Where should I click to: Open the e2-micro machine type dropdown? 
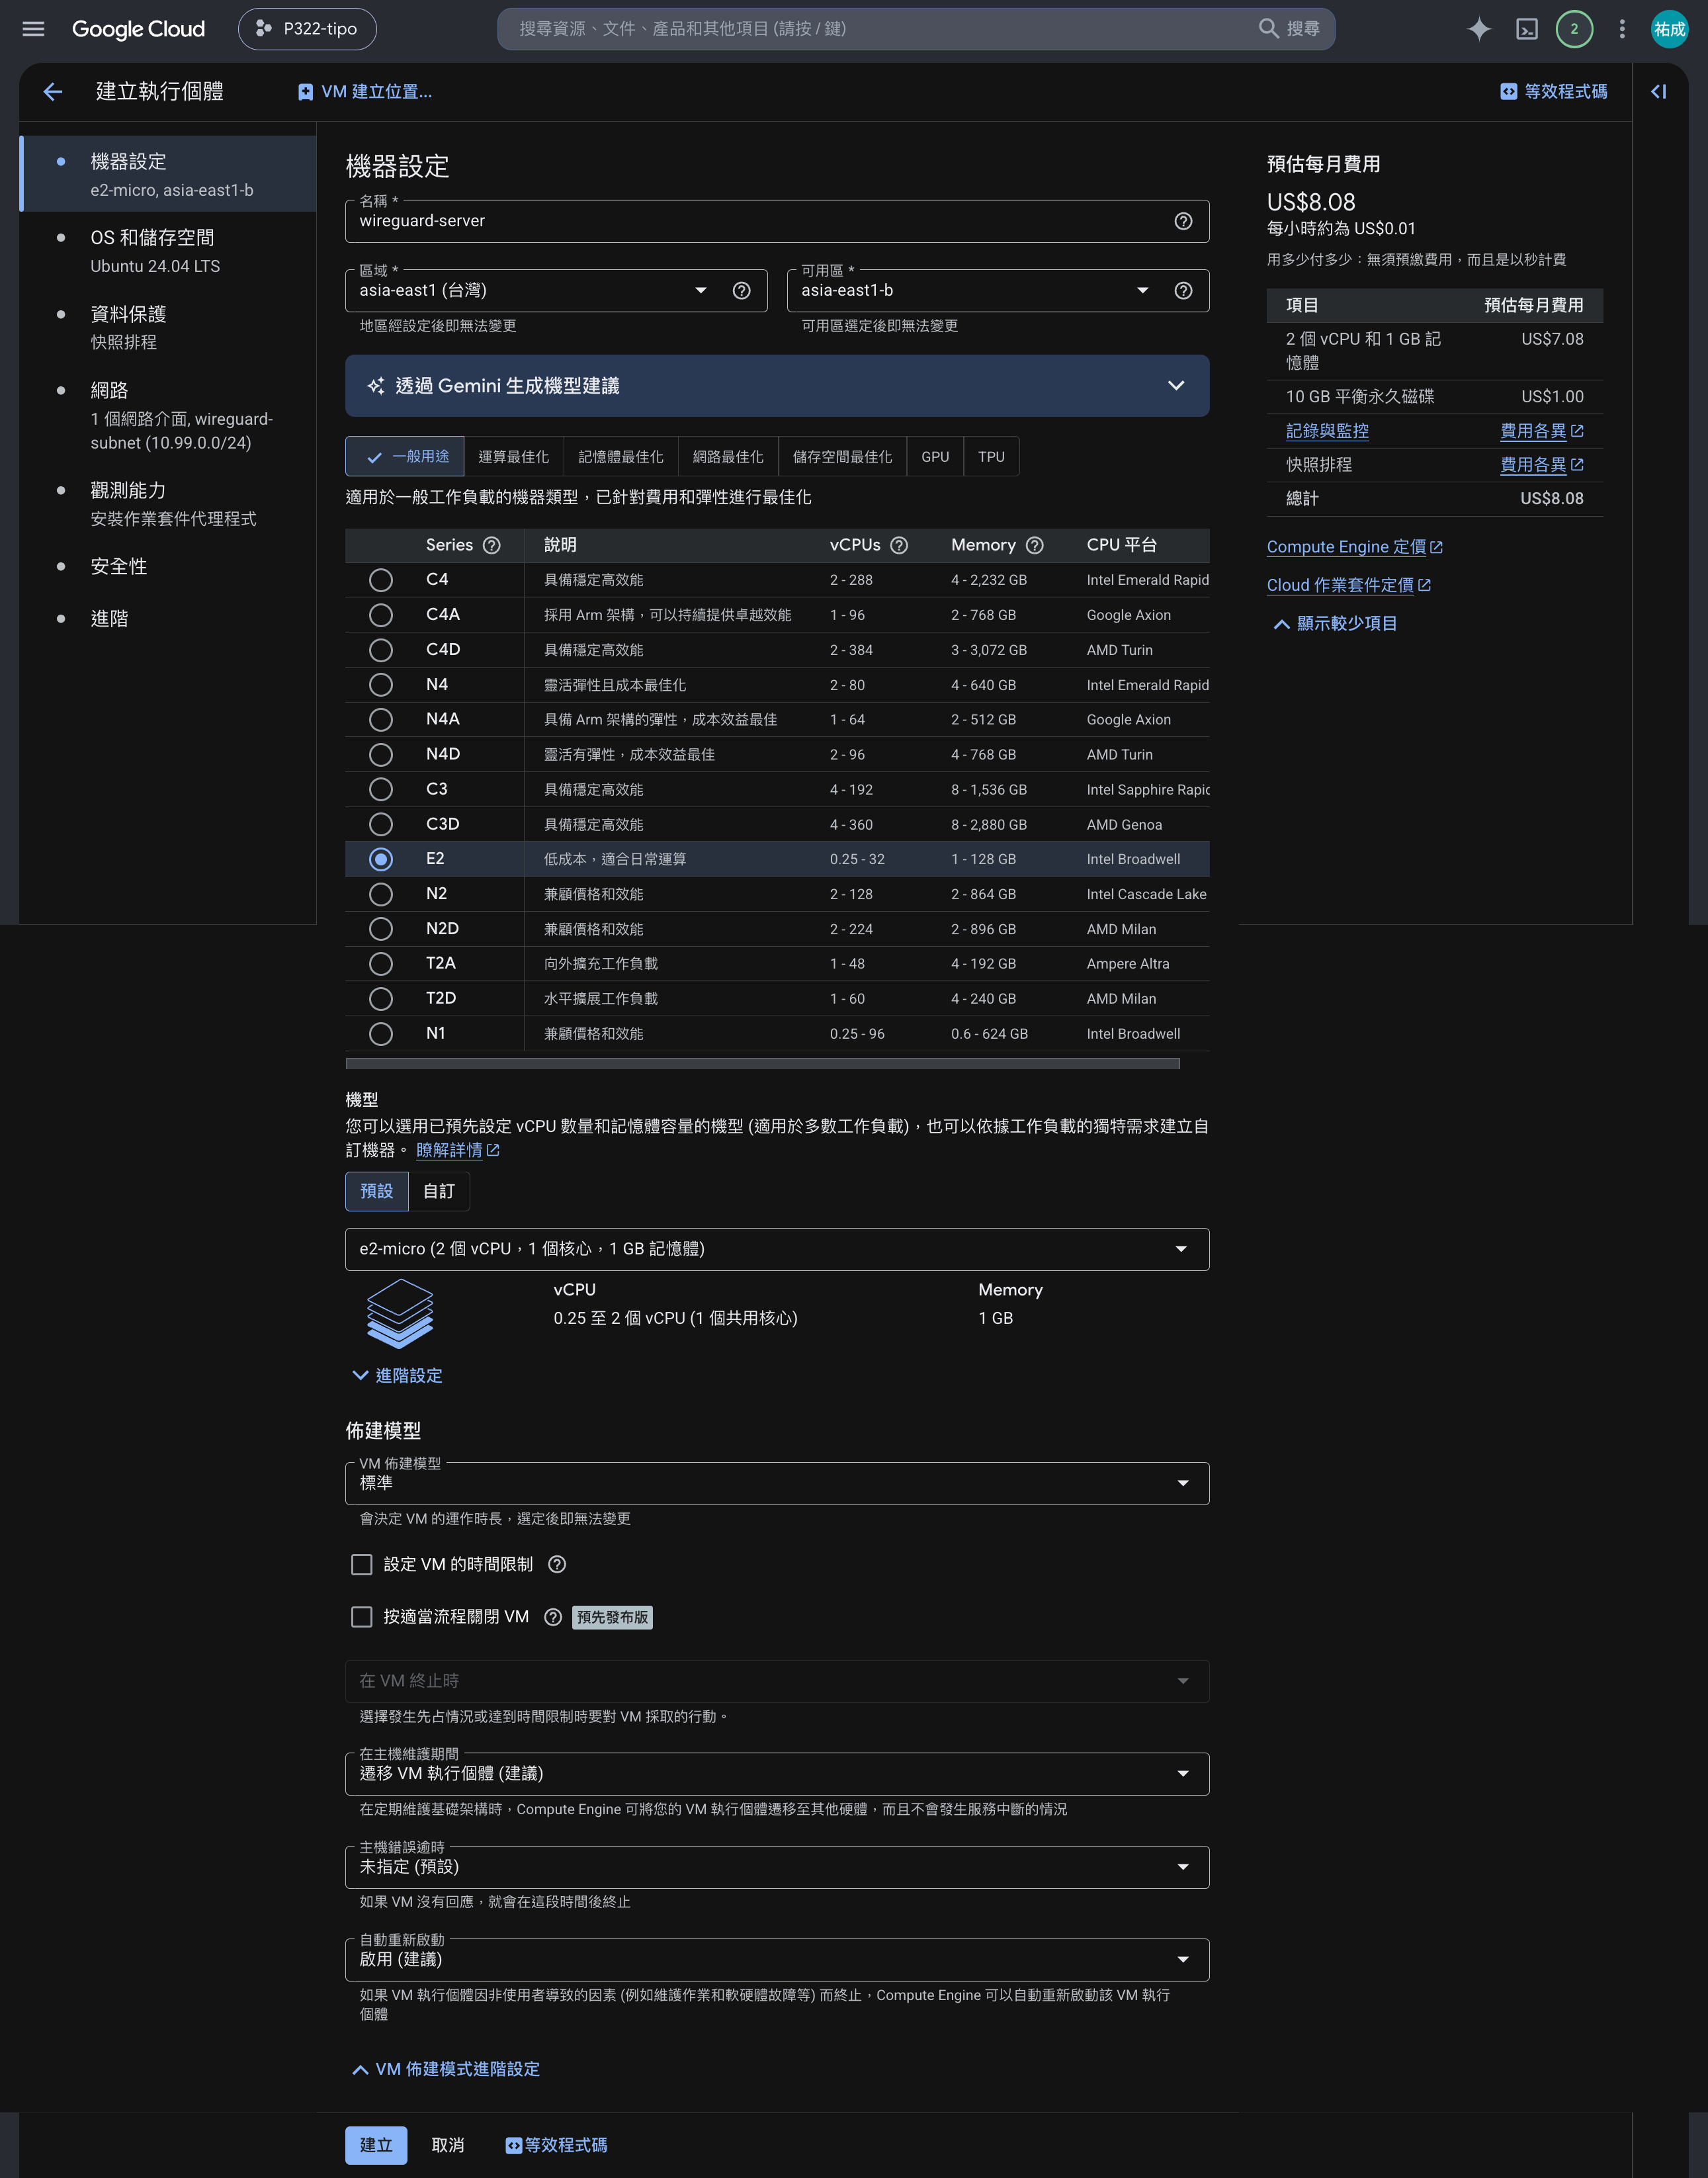coord(777,1249)
